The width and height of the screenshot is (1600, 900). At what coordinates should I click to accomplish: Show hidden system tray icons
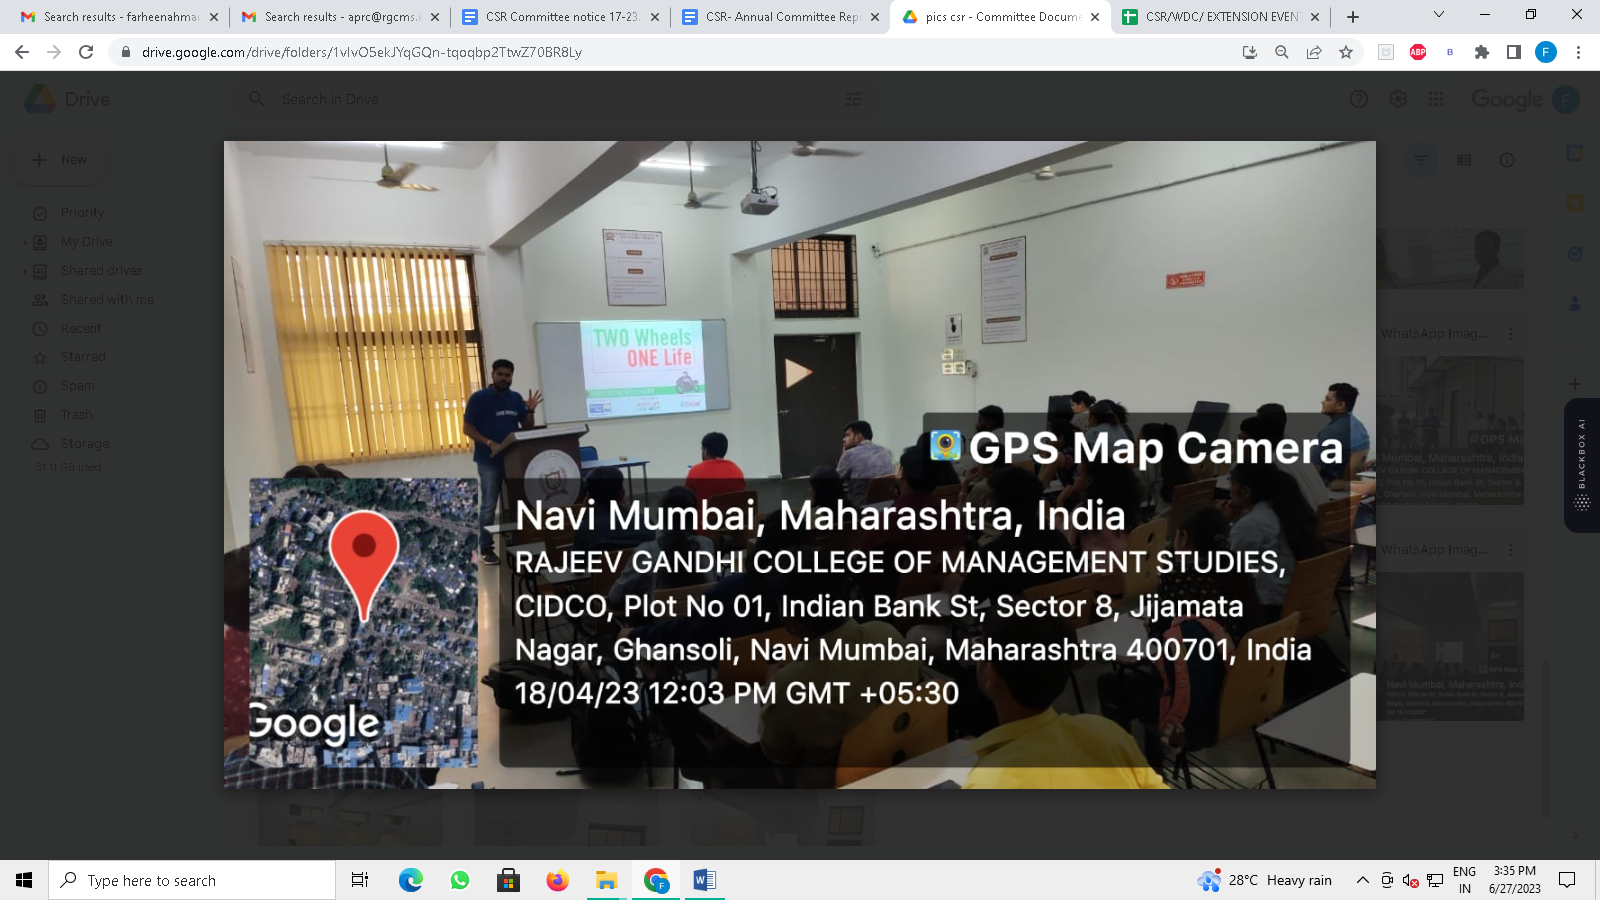click(1362, 880)
